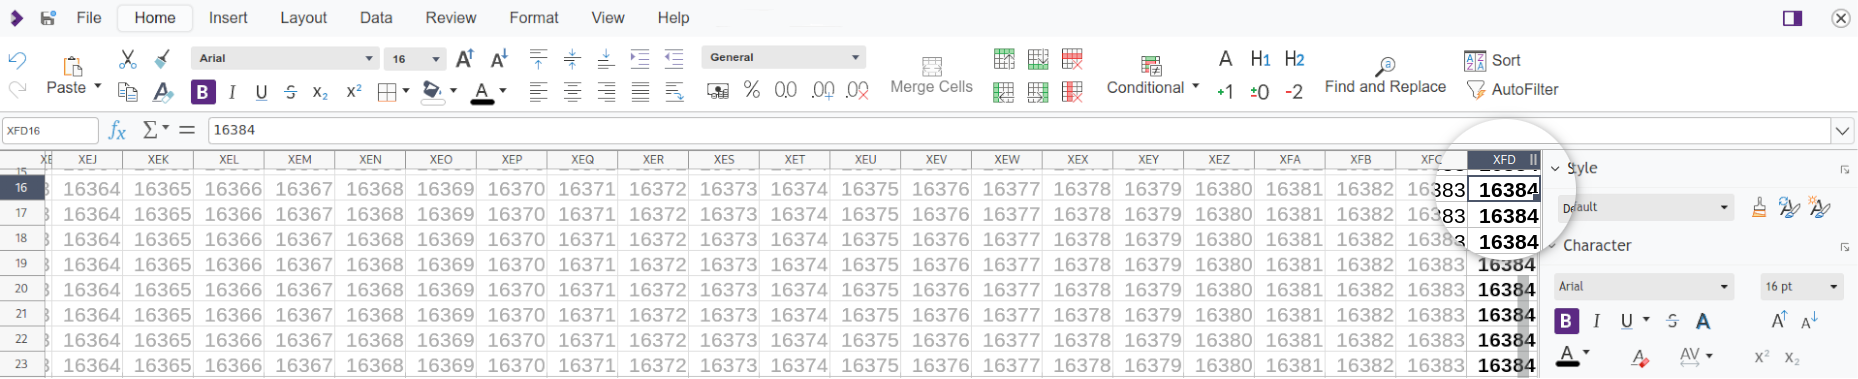Click the Cut scissors icon

click(x=127, y=60)
